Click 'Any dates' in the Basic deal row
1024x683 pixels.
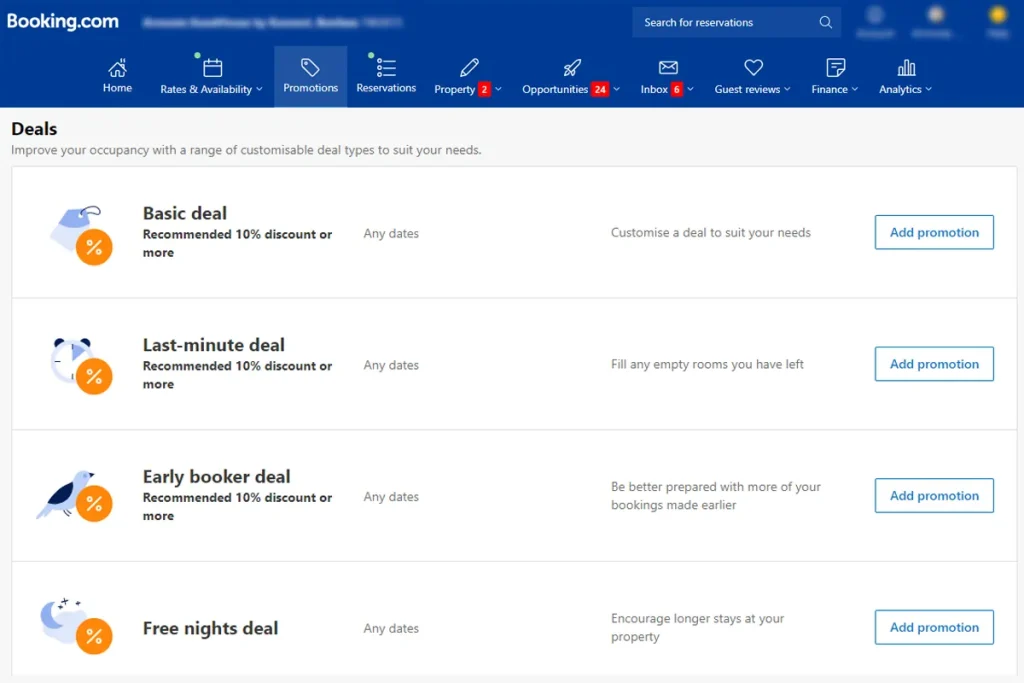pos(391,233)
